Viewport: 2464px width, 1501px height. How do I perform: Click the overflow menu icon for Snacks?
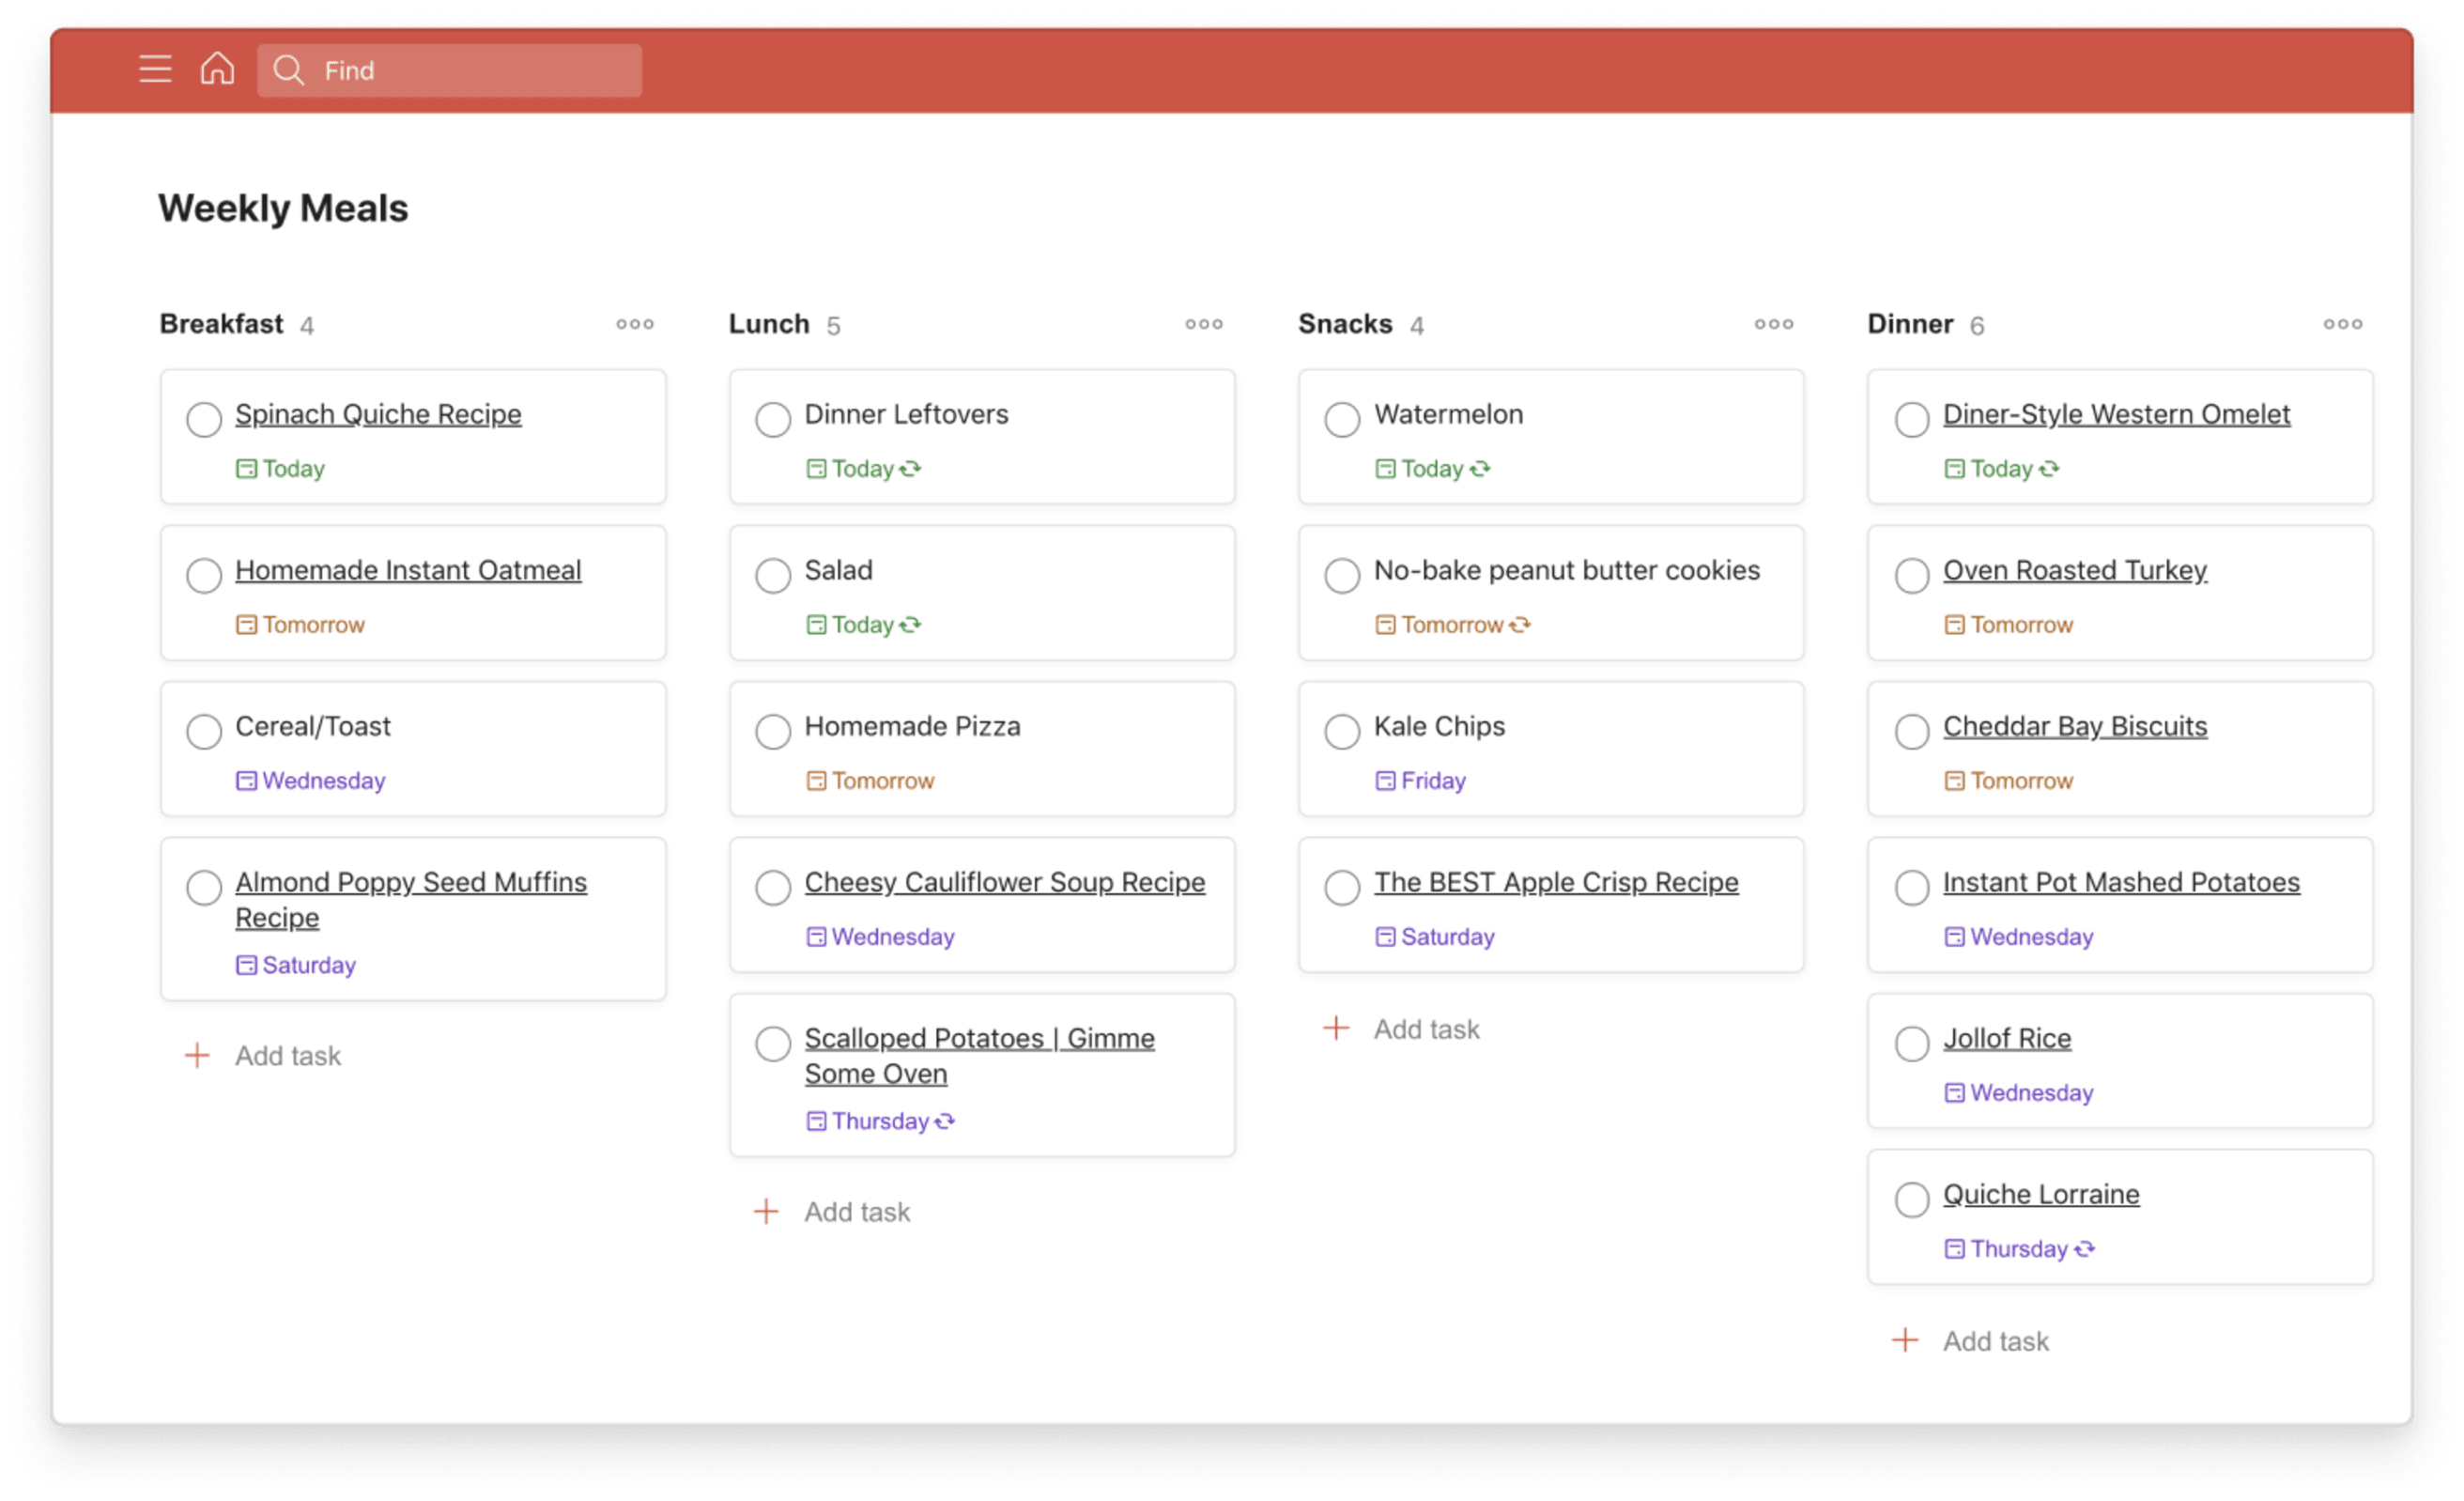[1772, 324]
